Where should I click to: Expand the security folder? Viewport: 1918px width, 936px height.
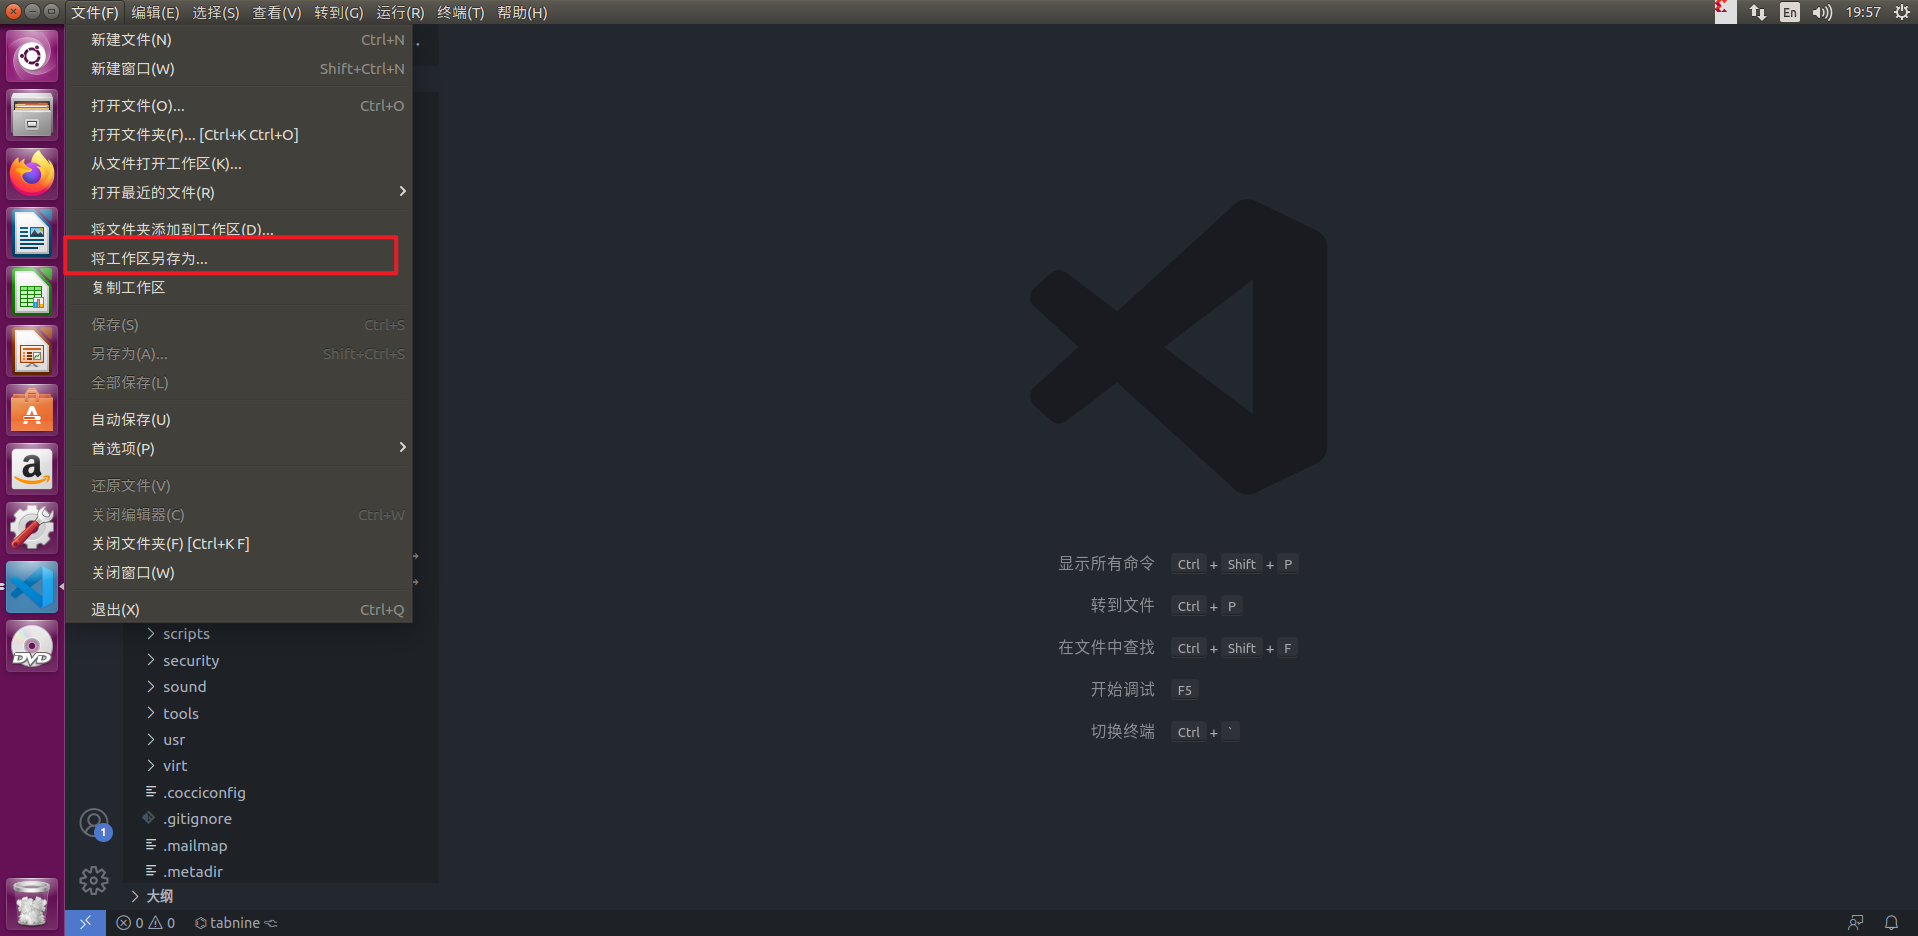pyautogui.click(x=191, y=661)
